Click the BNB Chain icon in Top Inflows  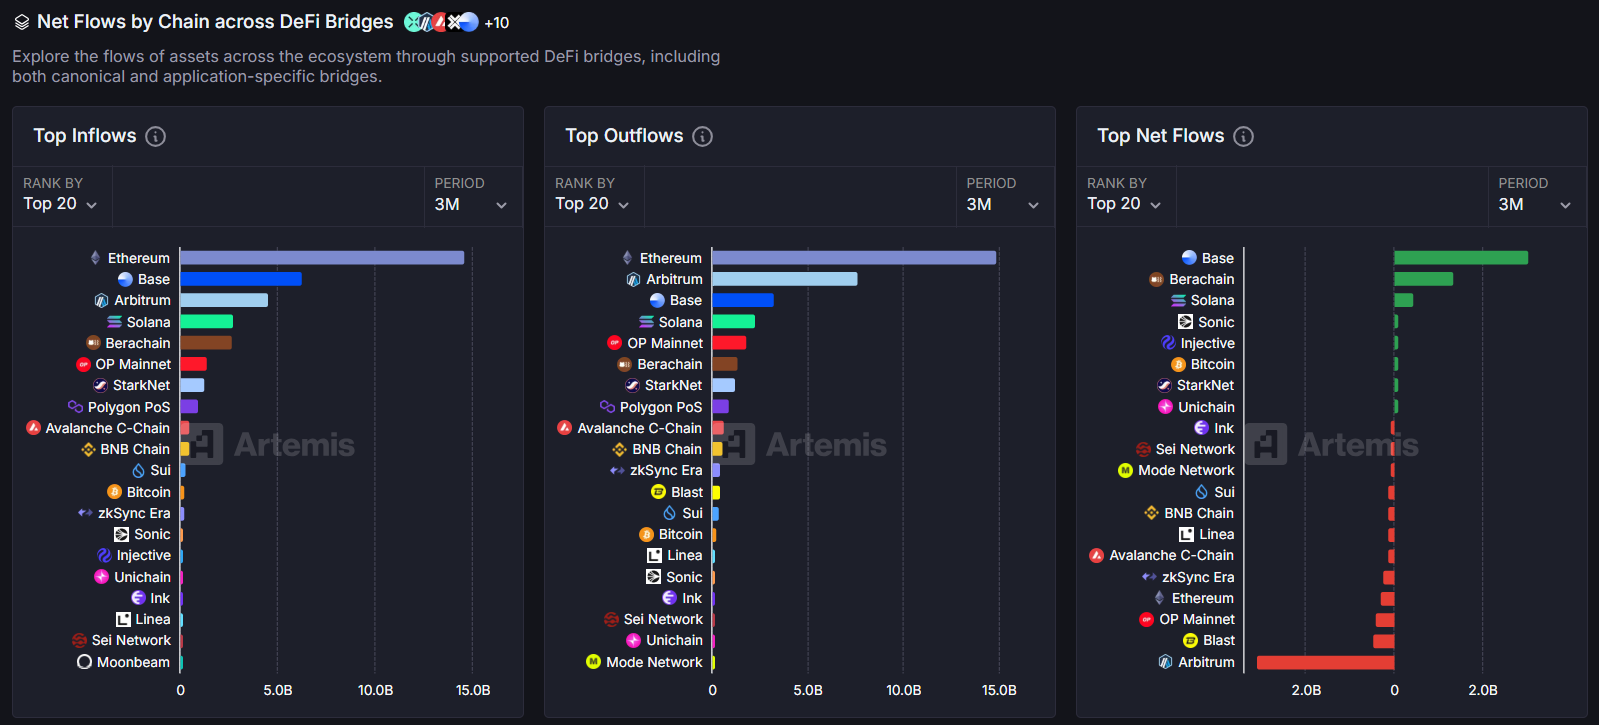(88, 449)
